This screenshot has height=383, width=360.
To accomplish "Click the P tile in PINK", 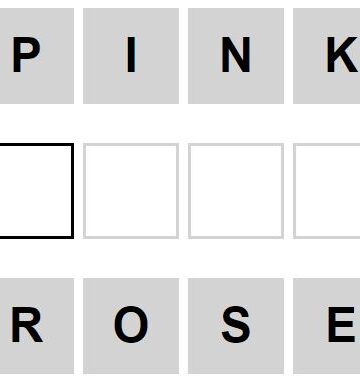I will pyautogui.click(x=37, y=56).
